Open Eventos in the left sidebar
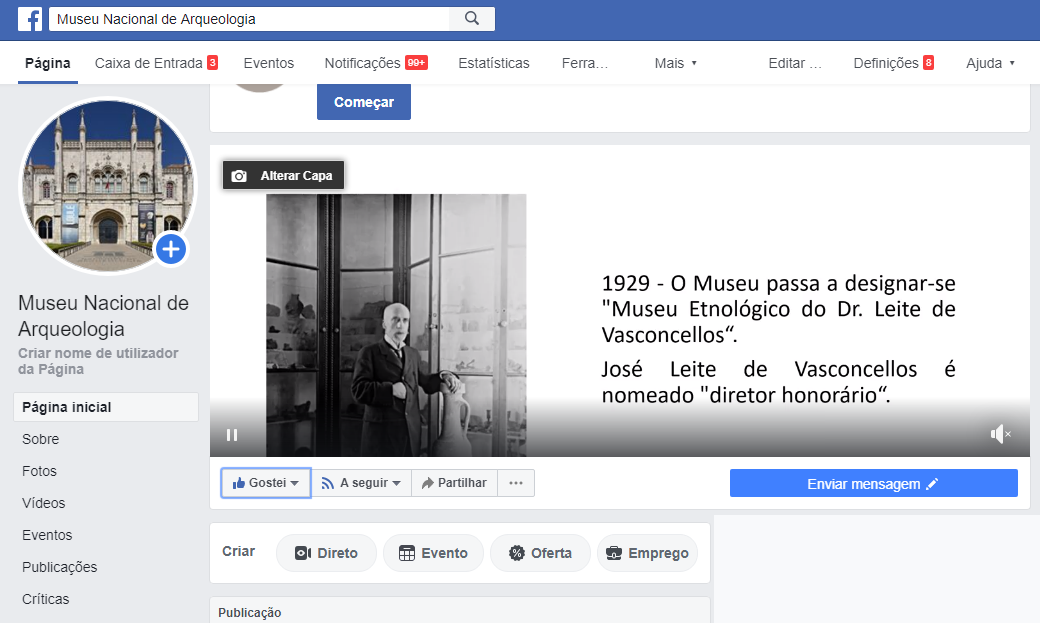 47,535
